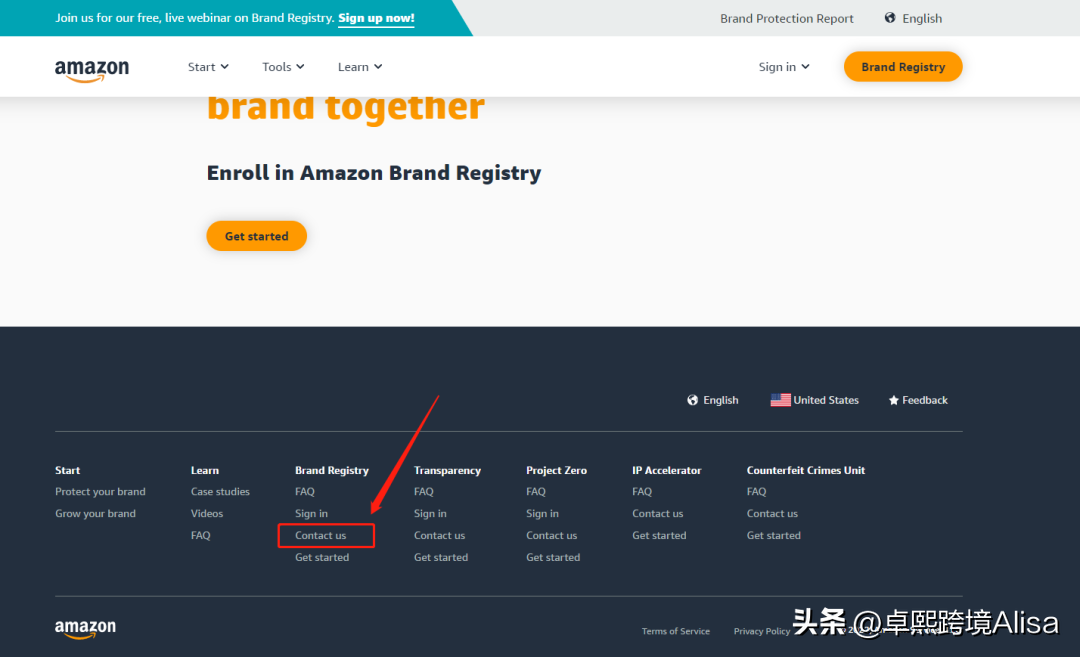Open the Brand Protection Report link
The image size is (1080, 657).
(x=787, y=18)
